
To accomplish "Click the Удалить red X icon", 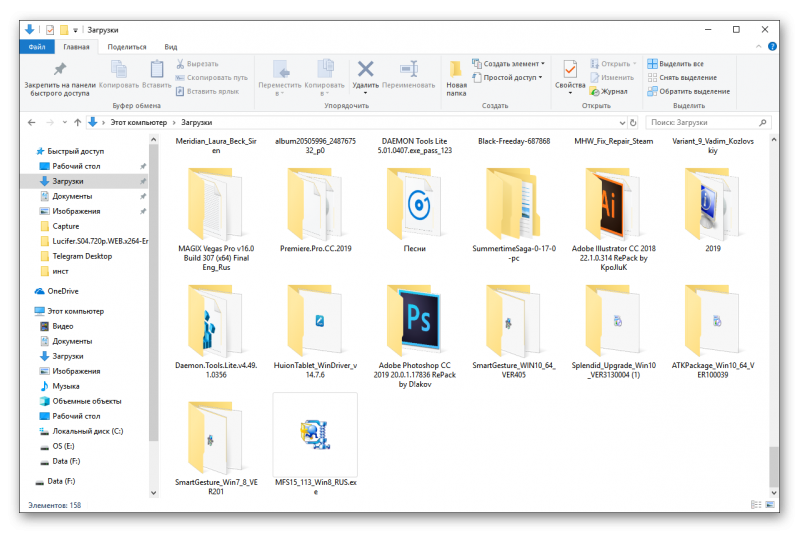I will coord(365,69).
